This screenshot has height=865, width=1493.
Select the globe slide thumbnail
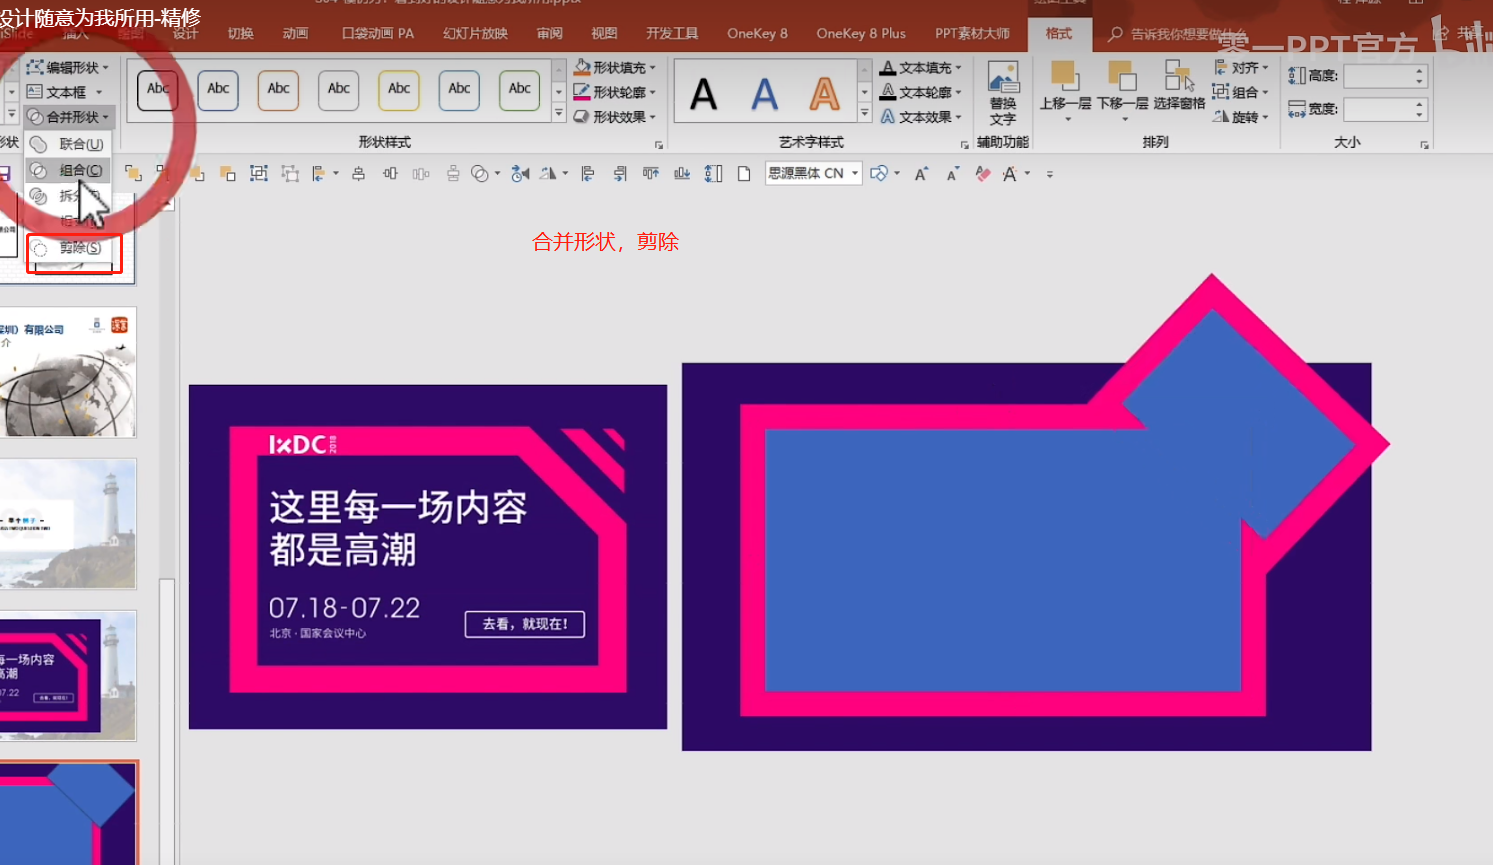[x=68, y=372]
